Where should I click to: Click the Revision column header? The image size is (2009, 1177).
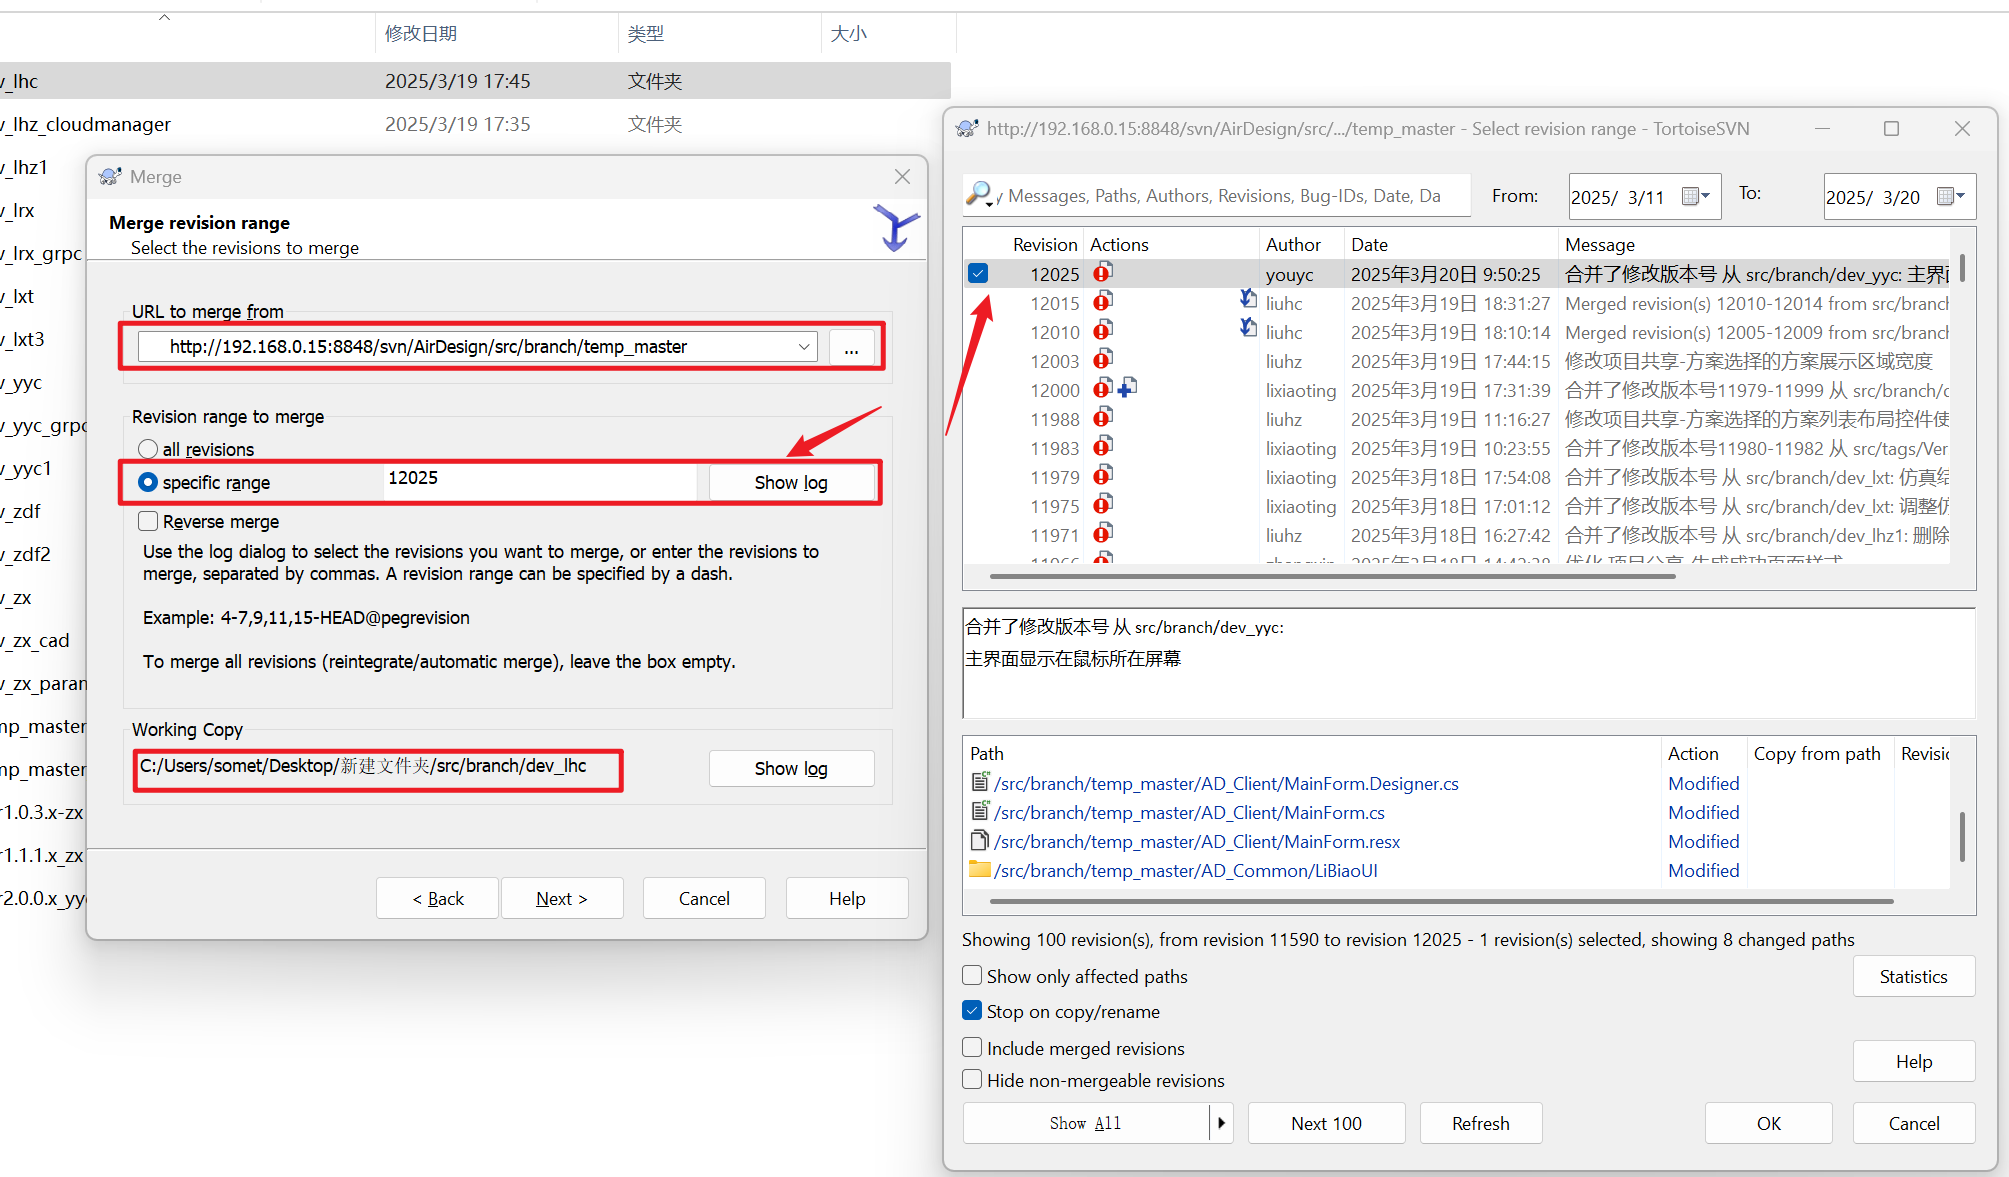(x=1044, y=245)
